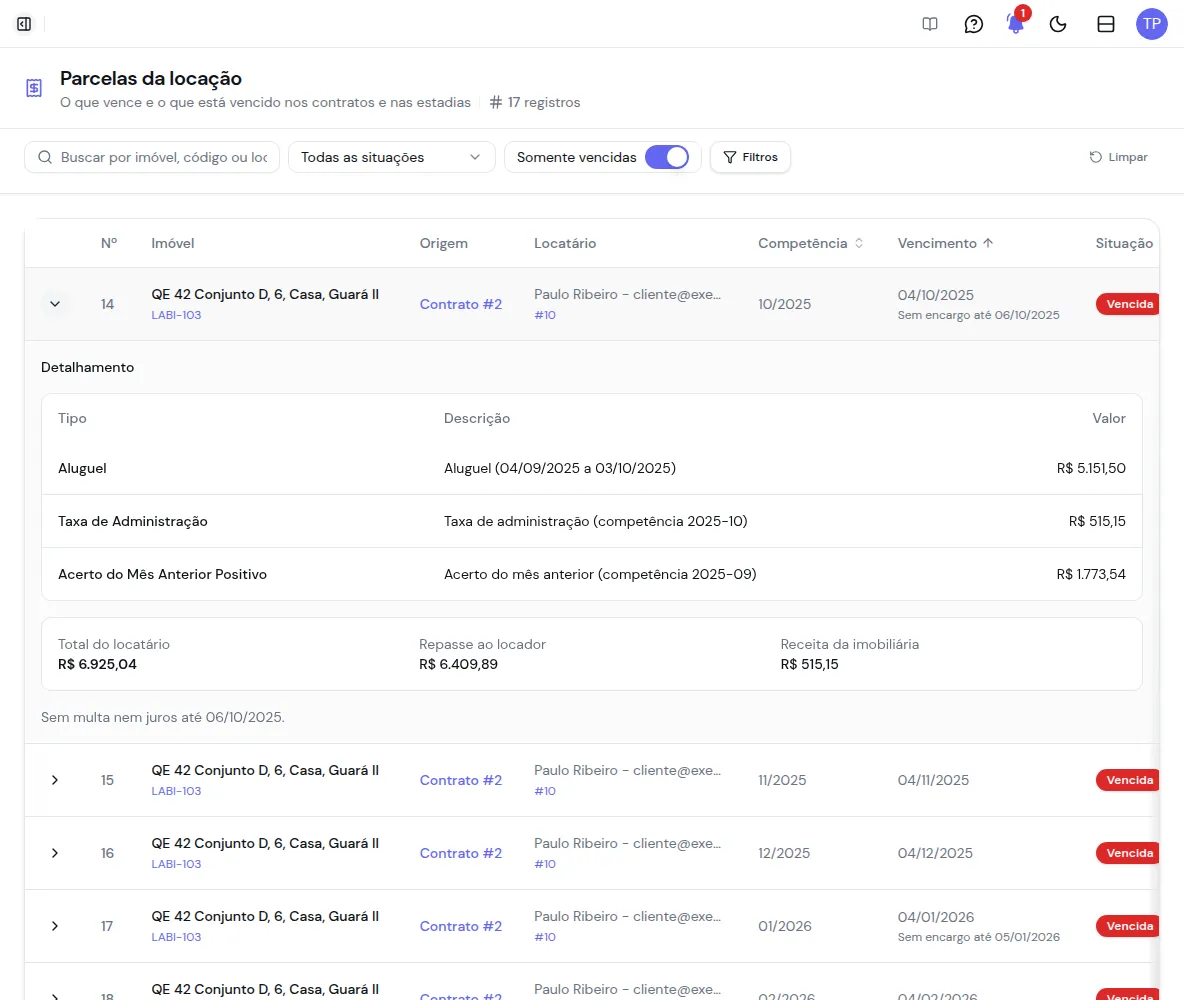Select Total do locatário R$ 6.925,04

(97, 665)
